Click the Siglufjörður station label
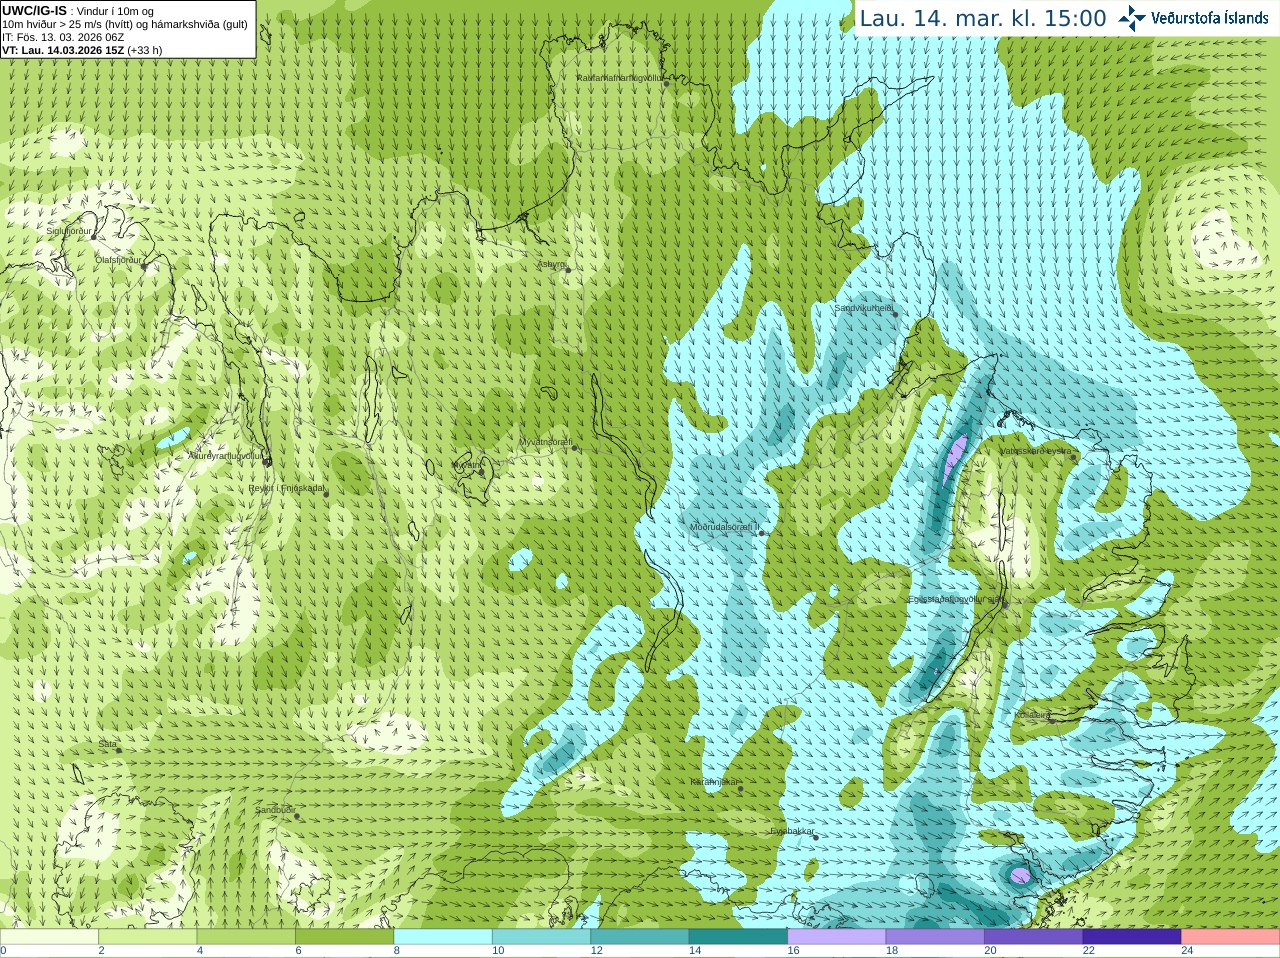 pos(69,231)
